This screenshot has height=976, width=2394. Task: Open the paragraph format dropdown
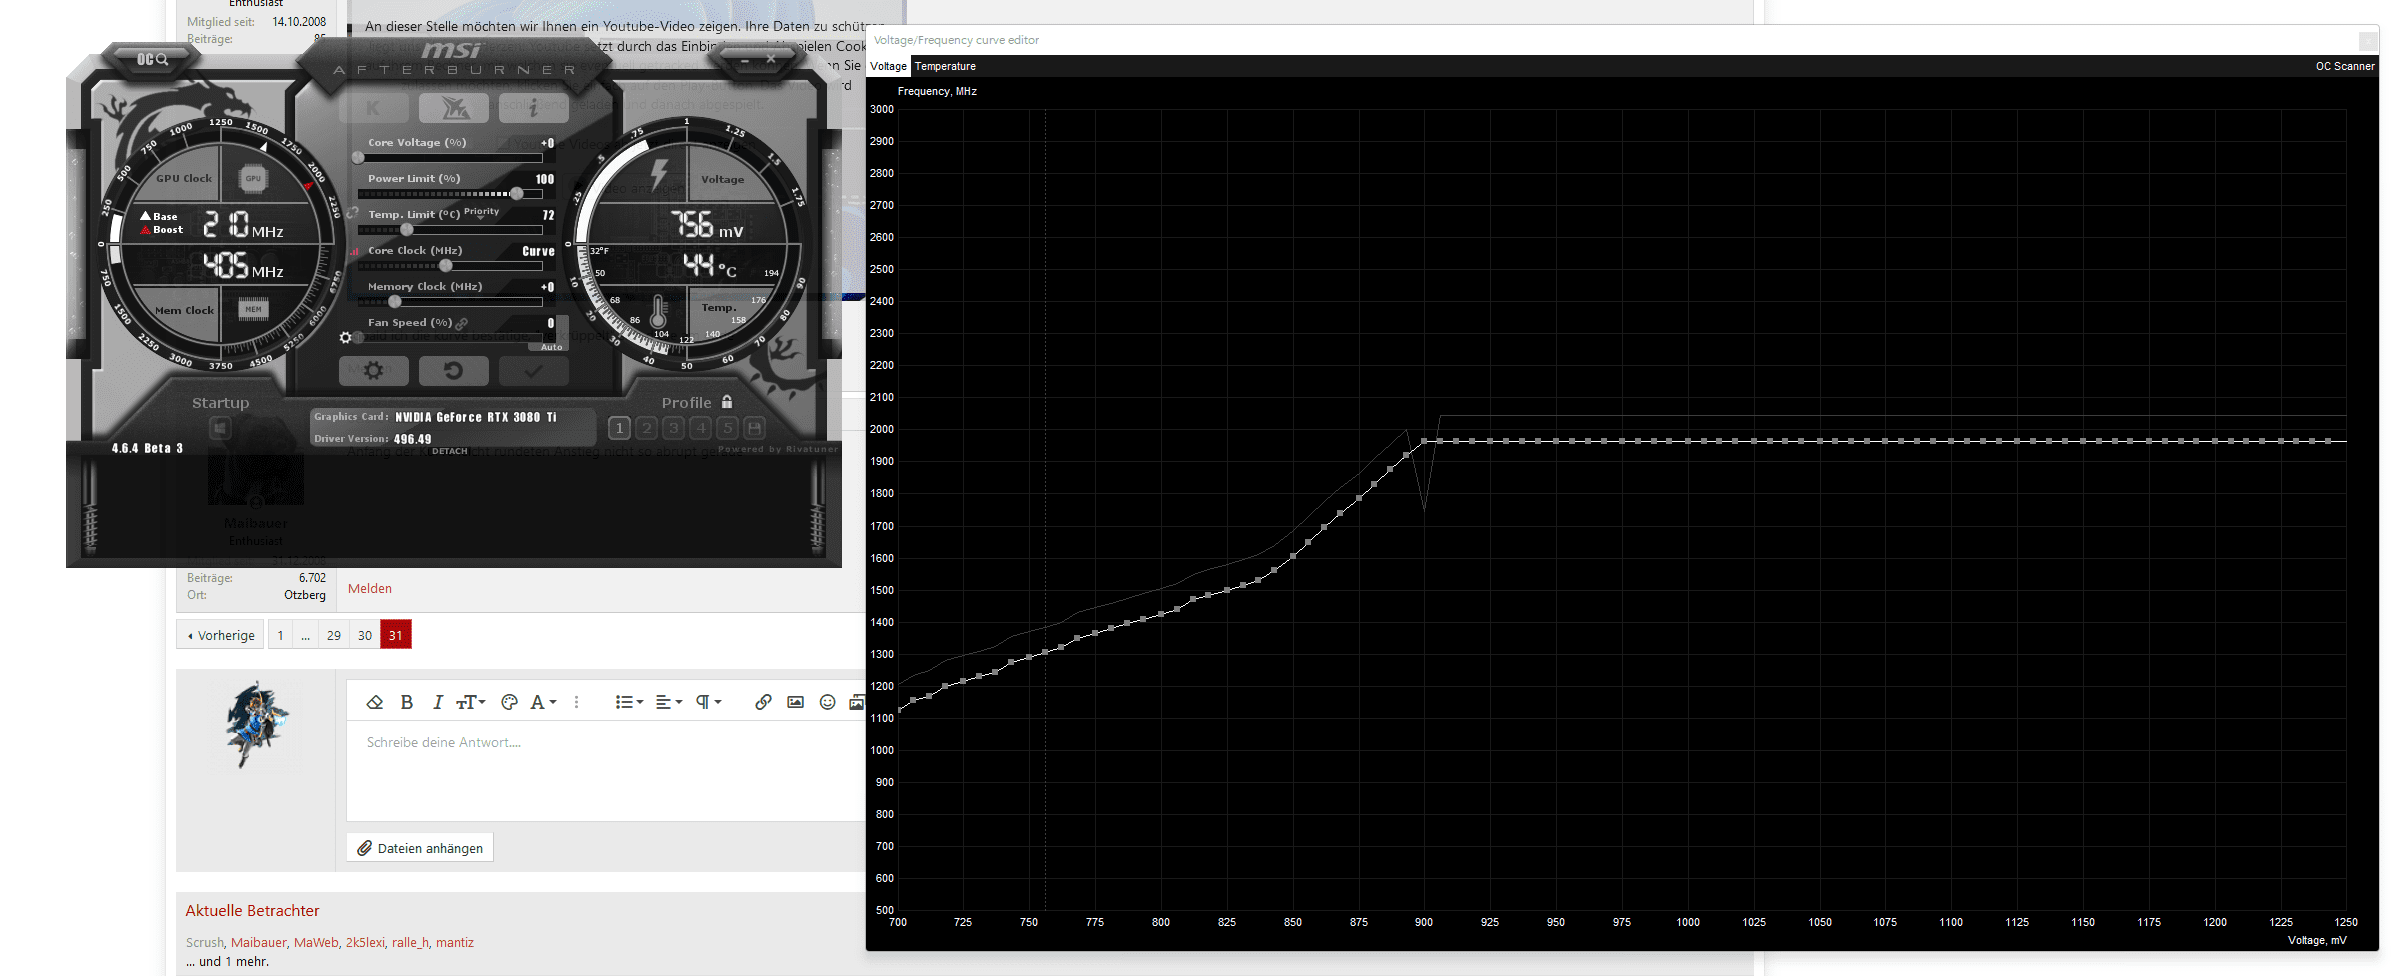(708, 702)
